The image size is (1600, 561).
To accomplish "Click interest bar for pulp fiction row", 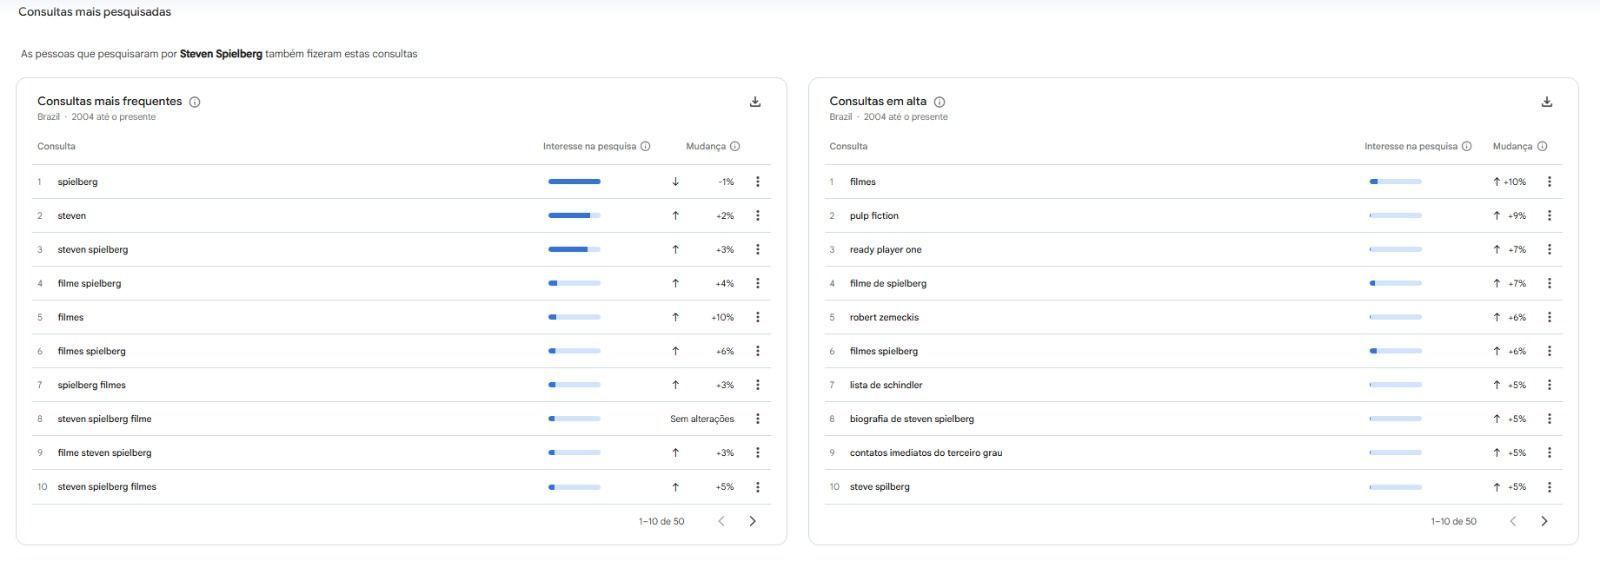I will [1395, 216].
